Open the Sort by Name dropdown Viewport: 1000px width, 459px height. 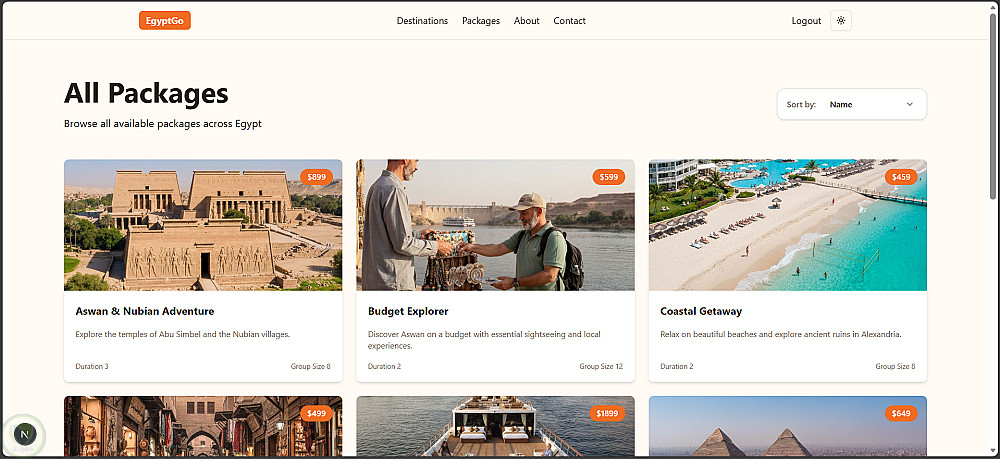[851, 104]
